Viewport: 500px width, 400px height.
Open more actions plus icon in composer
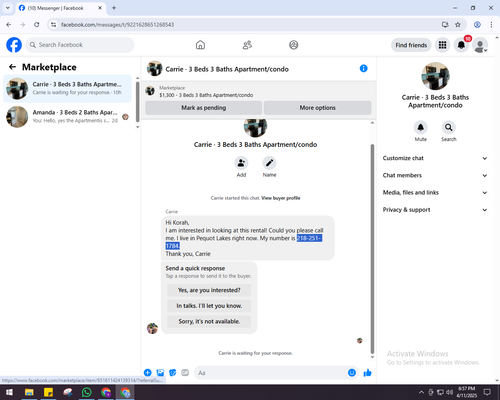[148, 373]
